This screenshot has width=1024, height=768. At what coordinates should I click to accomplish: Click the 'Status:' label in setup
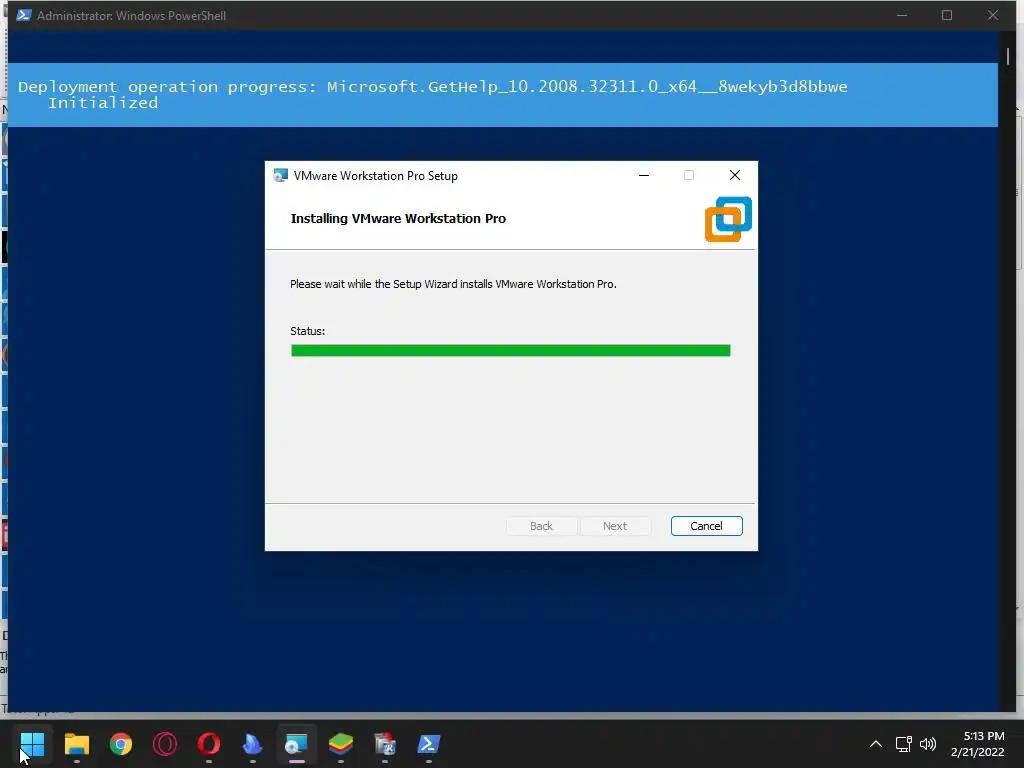308,331
